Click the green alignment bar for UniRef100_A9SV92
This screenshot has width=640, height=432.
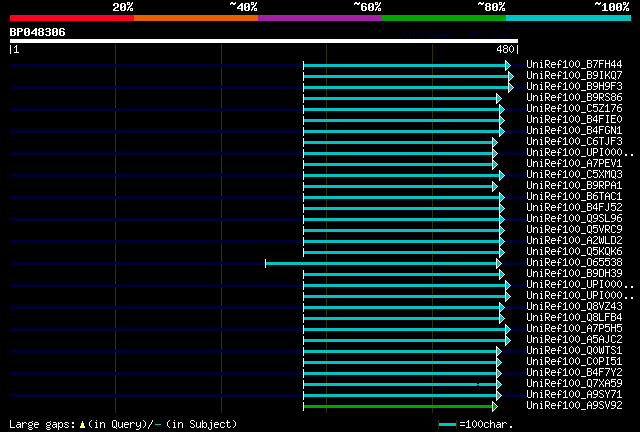coord(398,407)
